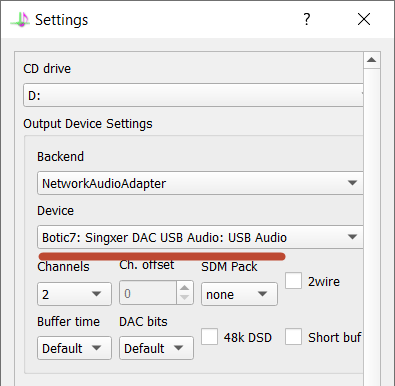Image resolution: width=395 pixels, height=386 pixels.
Task: Close the Settings dialog
Action: (x=364, y=19)
